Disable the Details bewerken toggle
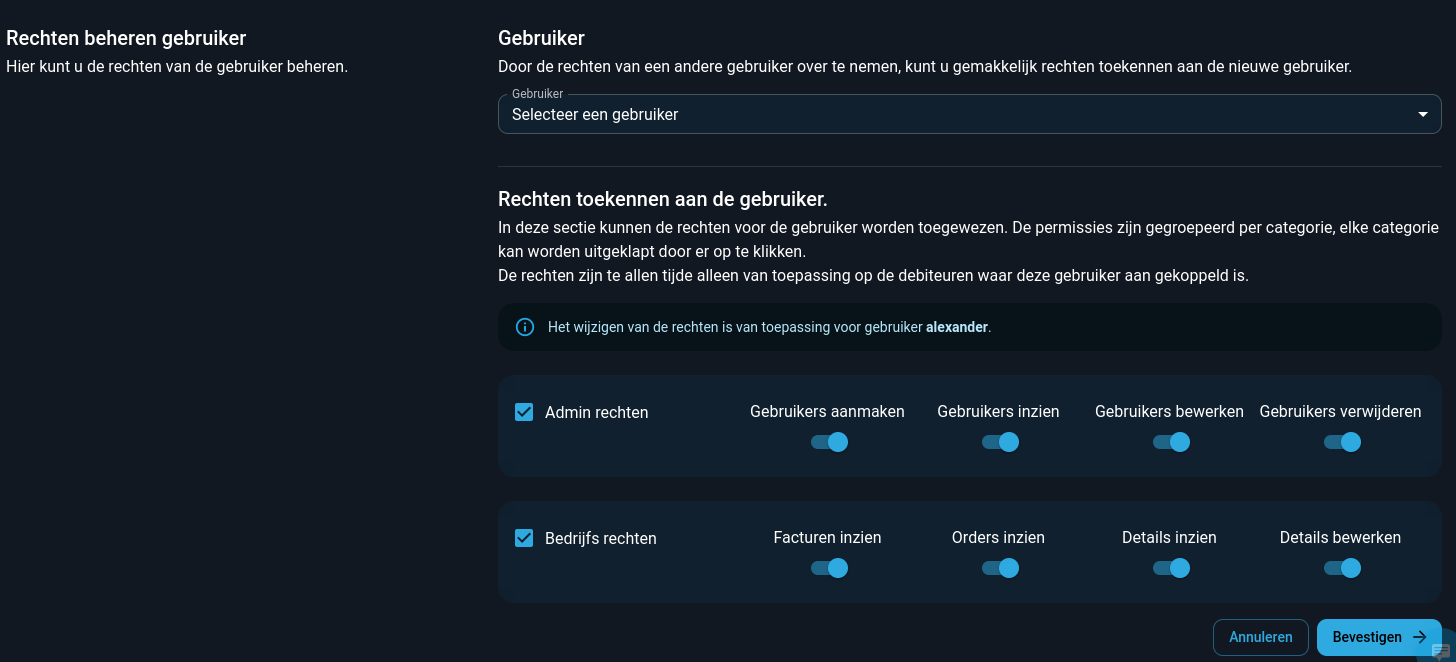The width and height of the screenshot is (1456, 662). (1342, 568)
